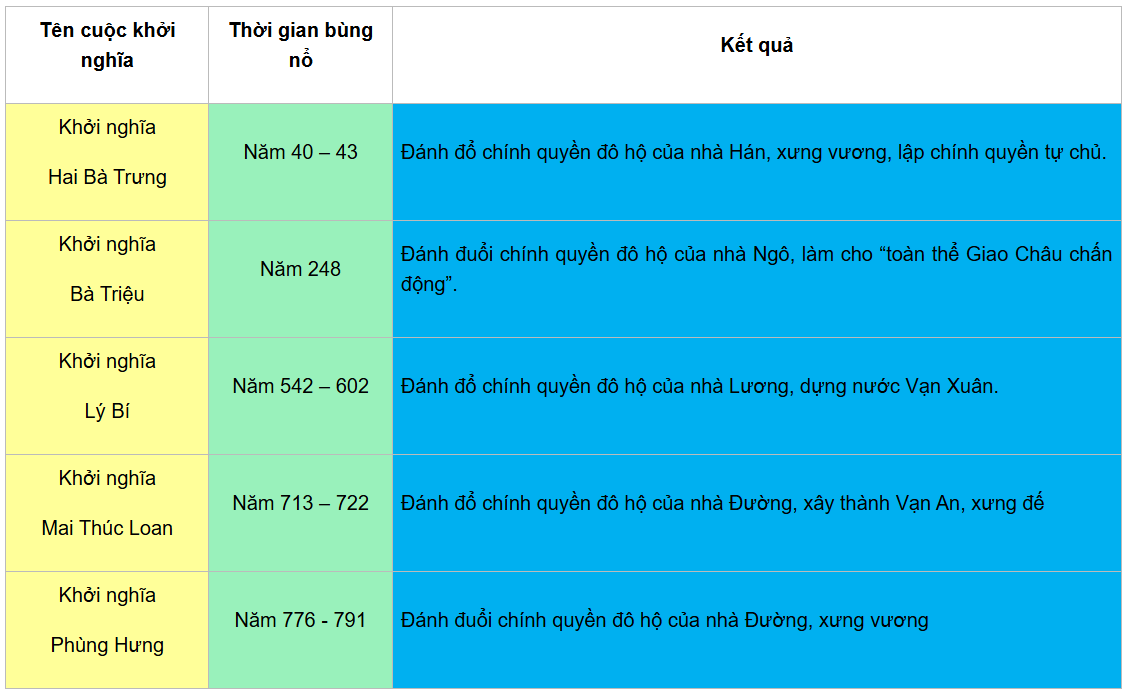Click the 'Năm 248' time cell
The width and height of the screenshot is (1127, 691).
click(x=300, y=270)
